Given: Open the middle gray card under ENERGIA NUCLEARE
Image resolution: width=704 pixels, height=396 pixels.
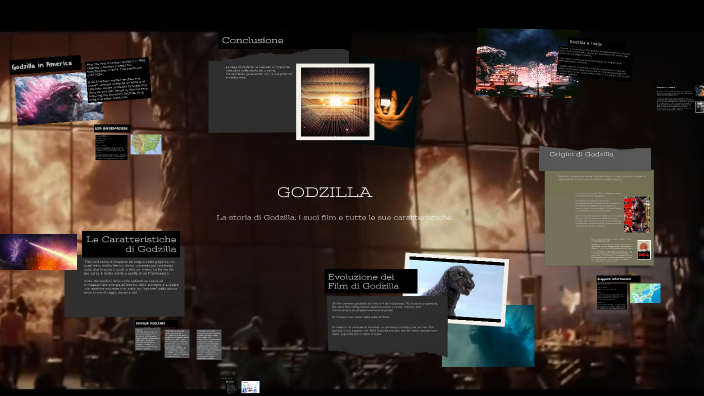Looking at the screenshot, I should [x=176, y=343].
